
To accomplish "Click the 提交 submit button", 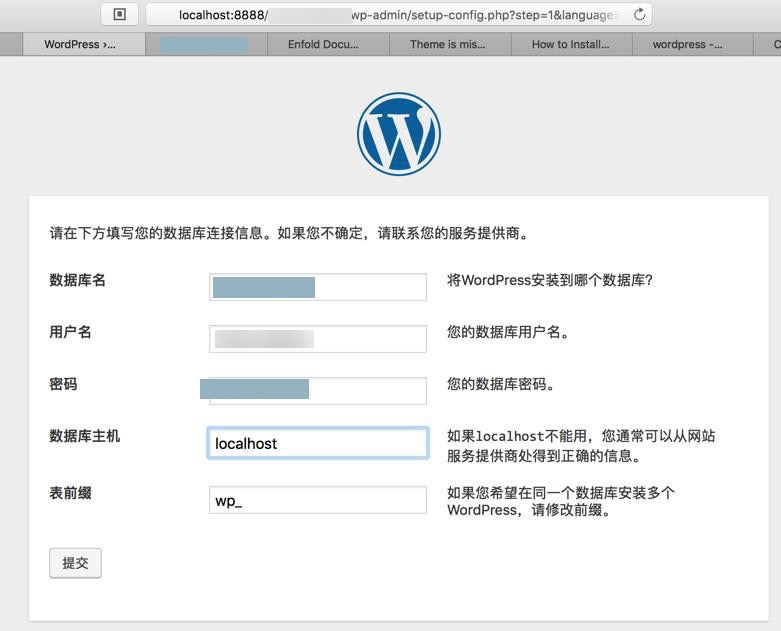I will [75, 563].
